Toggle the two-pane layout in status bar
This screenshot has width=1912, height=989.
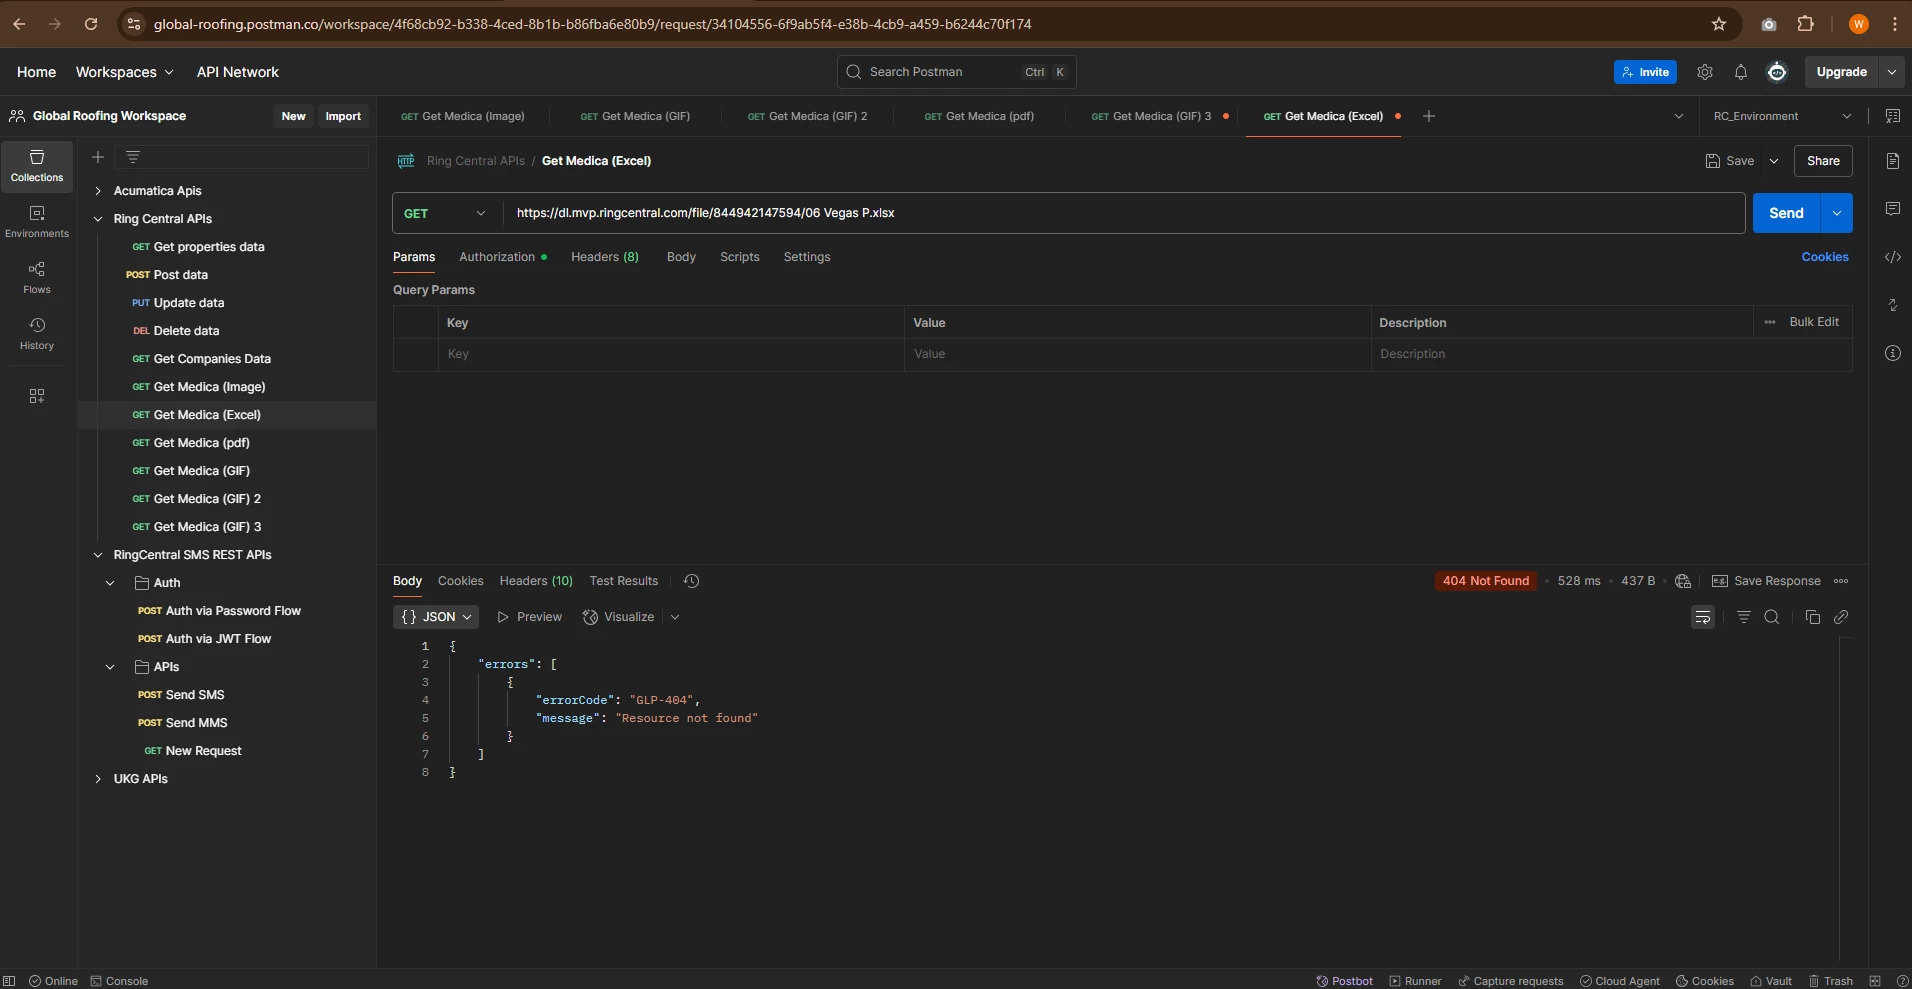pos(1875,981)
